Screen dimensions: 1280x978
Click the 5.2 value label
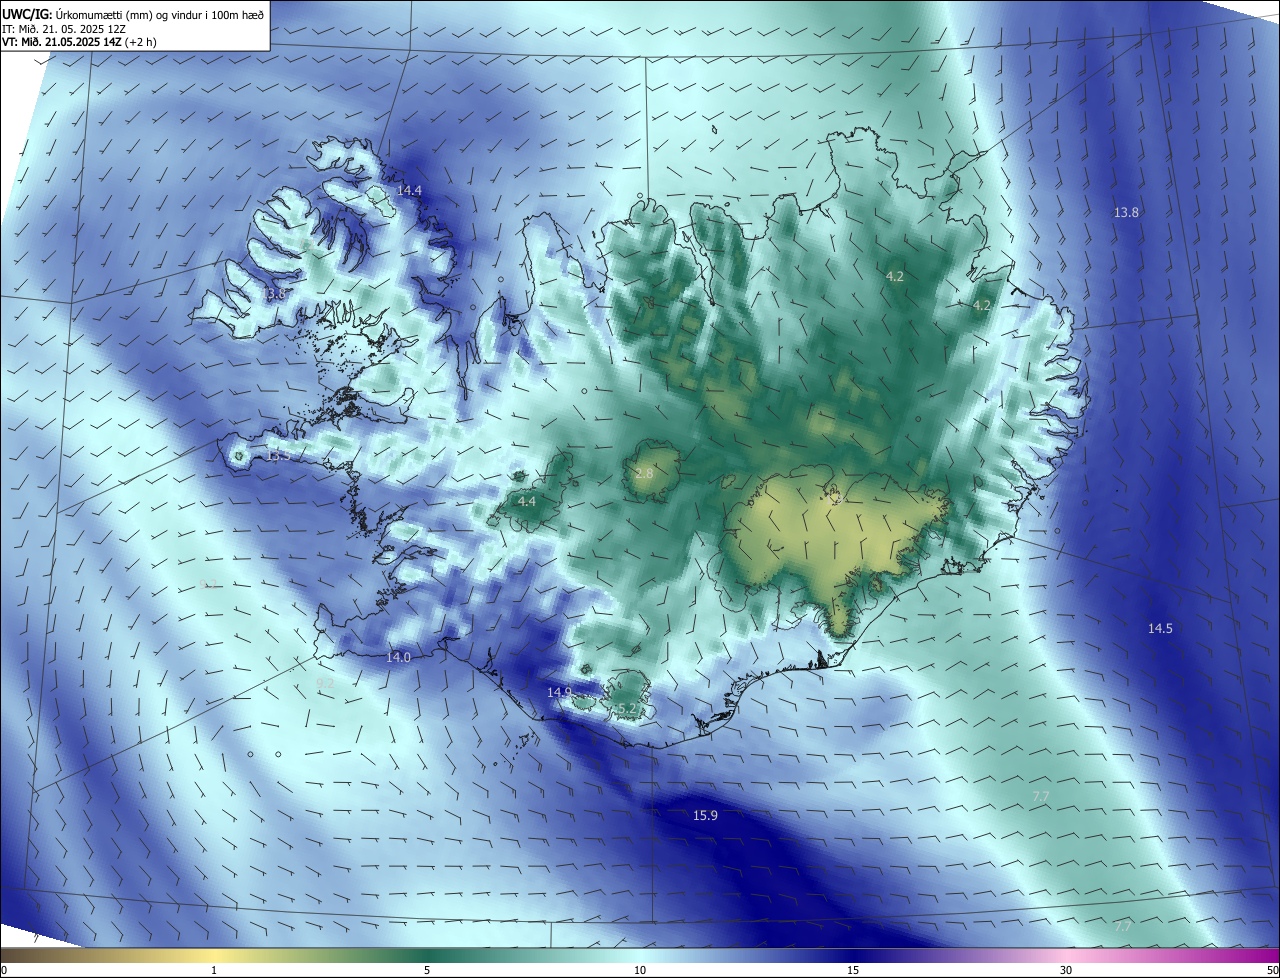(x=627, y=708)
